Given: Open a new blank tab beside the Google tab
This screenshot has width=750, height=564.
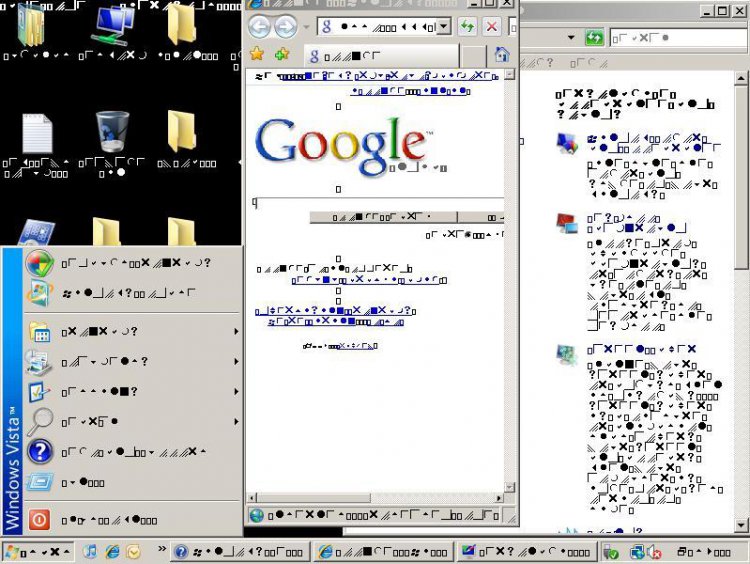Looking at the screenshot, I should [x=473, y=56].
